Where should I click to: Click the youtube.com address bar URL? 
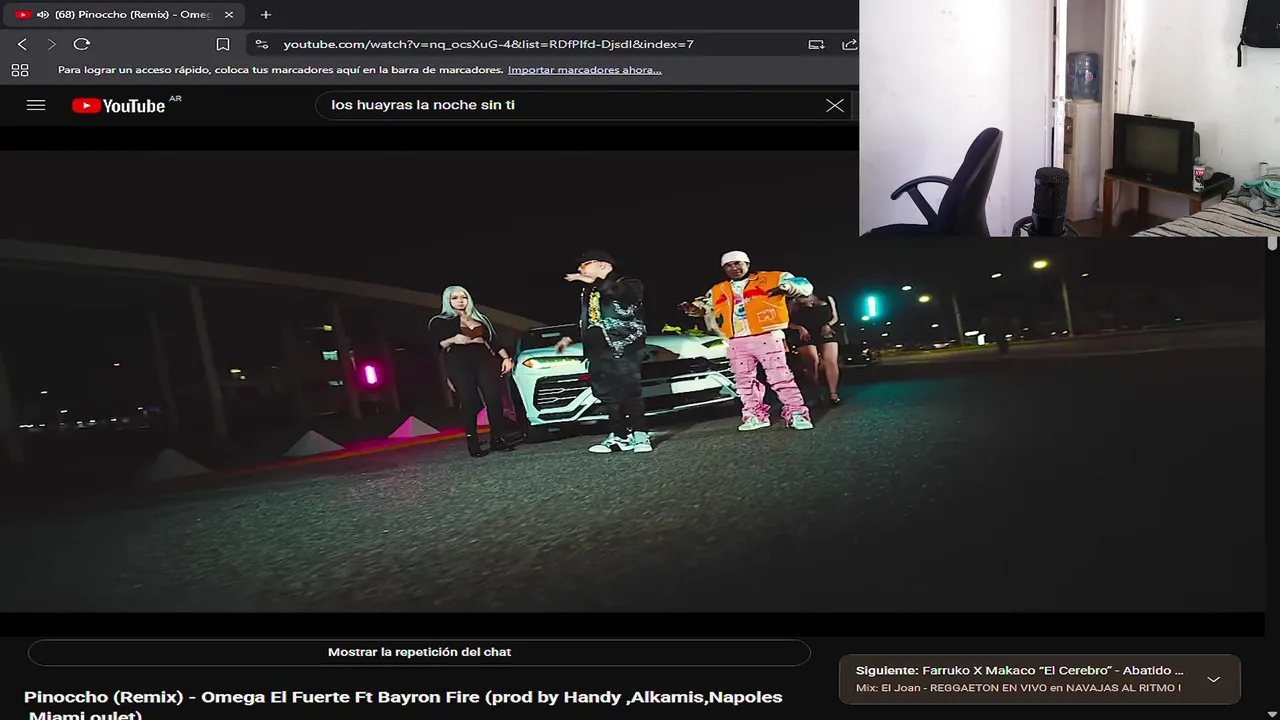click(x=488, y=44)
